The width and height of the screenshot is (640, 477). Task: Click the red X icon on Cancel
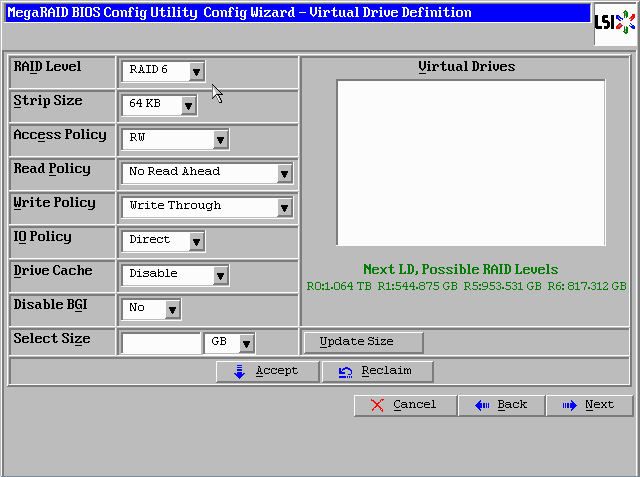376,405
